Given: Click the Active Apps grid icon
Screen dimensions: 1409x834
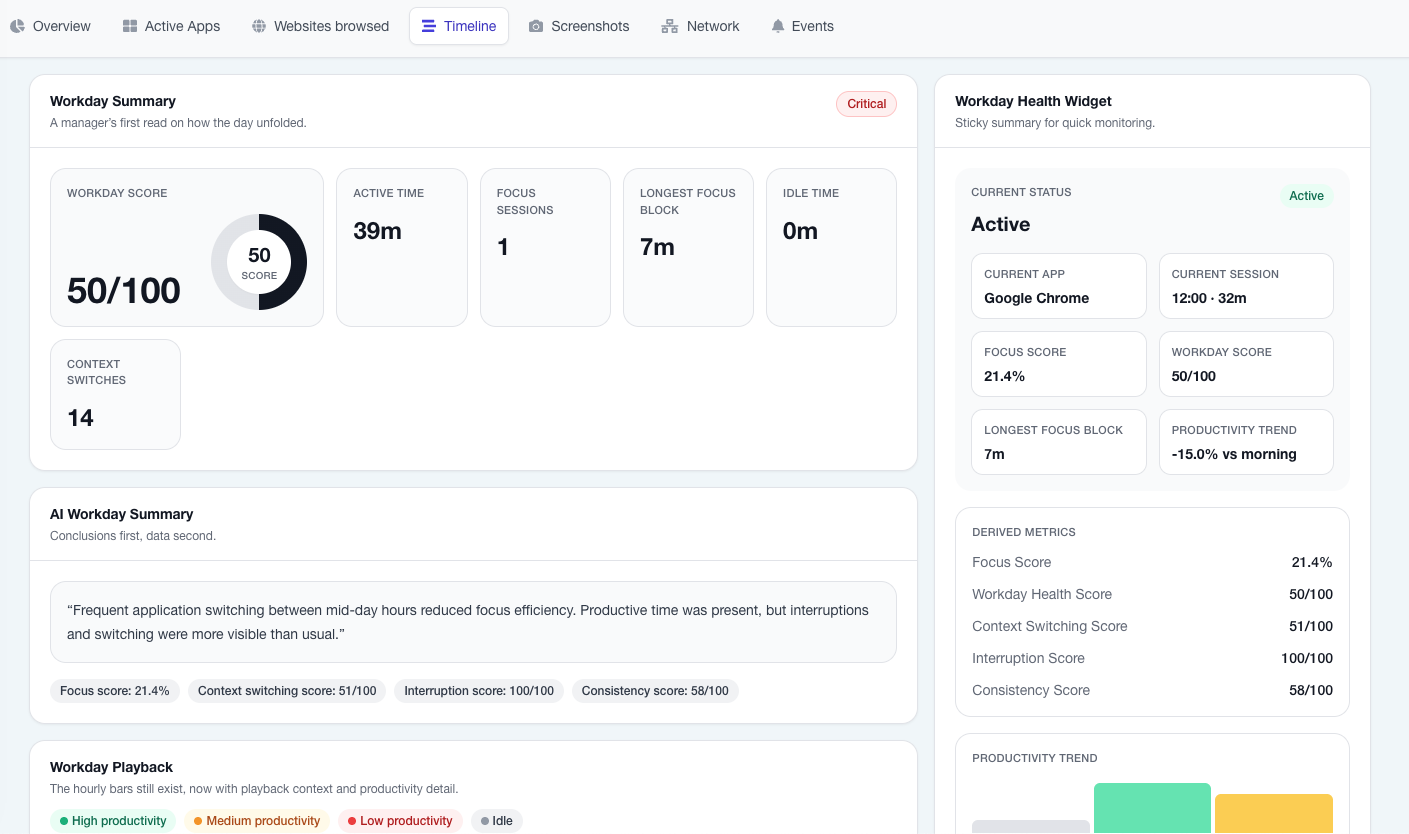Looking at the screenshot, I should click(x=130, y=26).
